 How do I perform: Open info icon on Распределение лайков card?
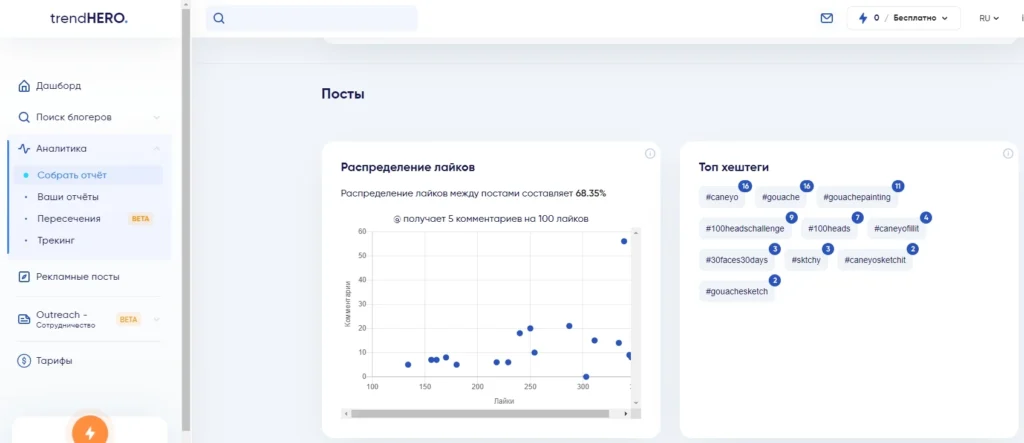tap(650, 154)
